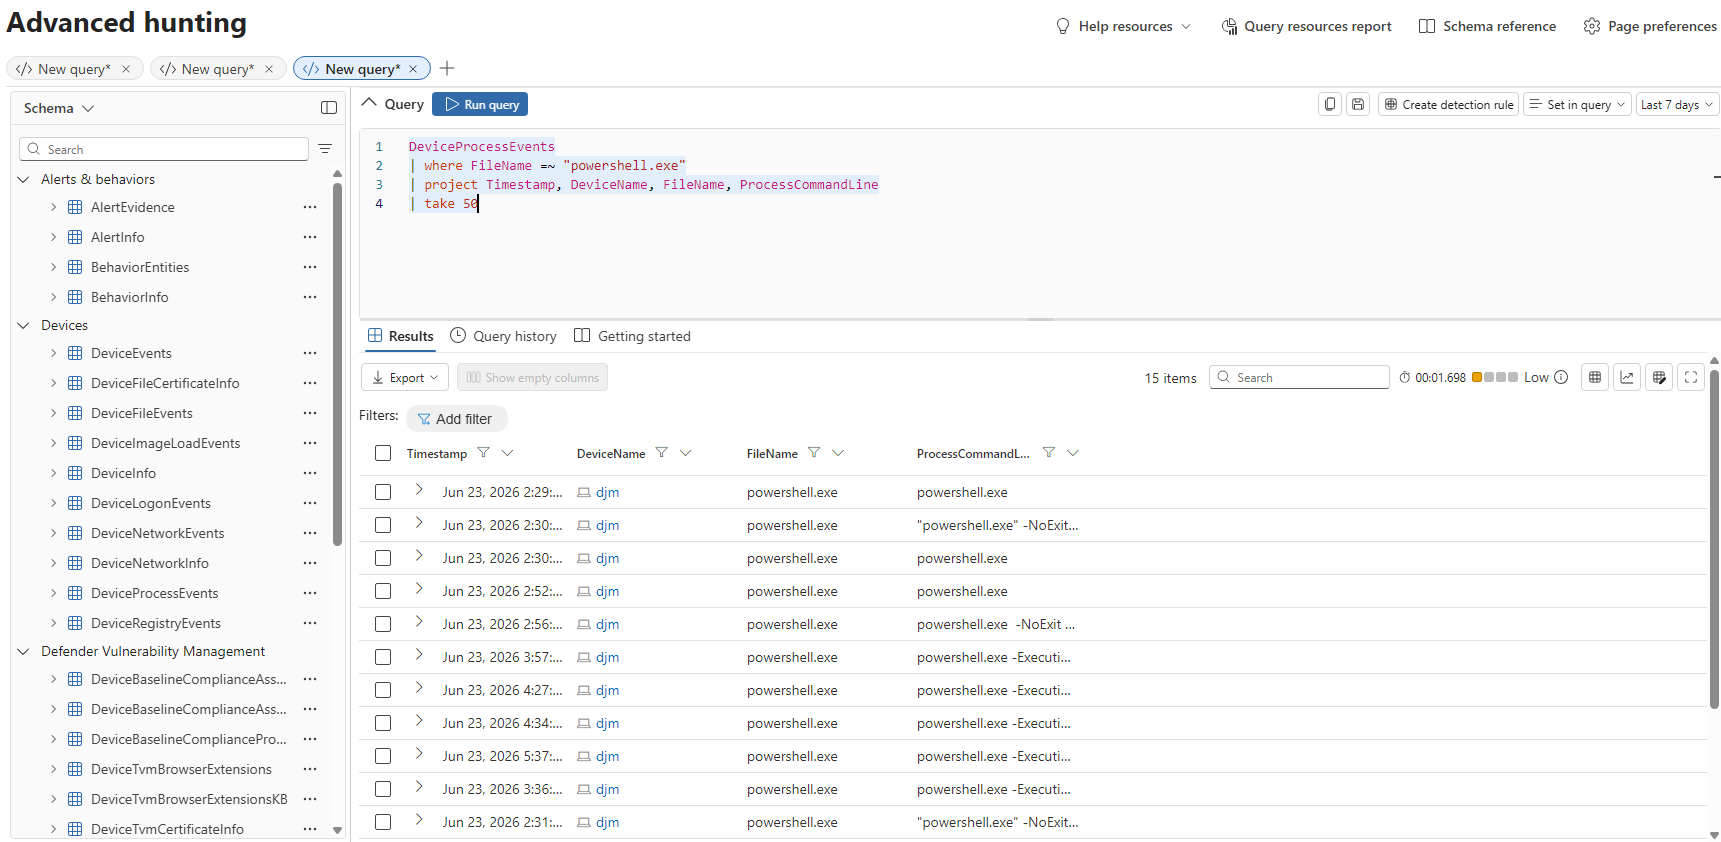Click Create detection rule button
1721x842 pixels.
click(x=1448, y=104)
